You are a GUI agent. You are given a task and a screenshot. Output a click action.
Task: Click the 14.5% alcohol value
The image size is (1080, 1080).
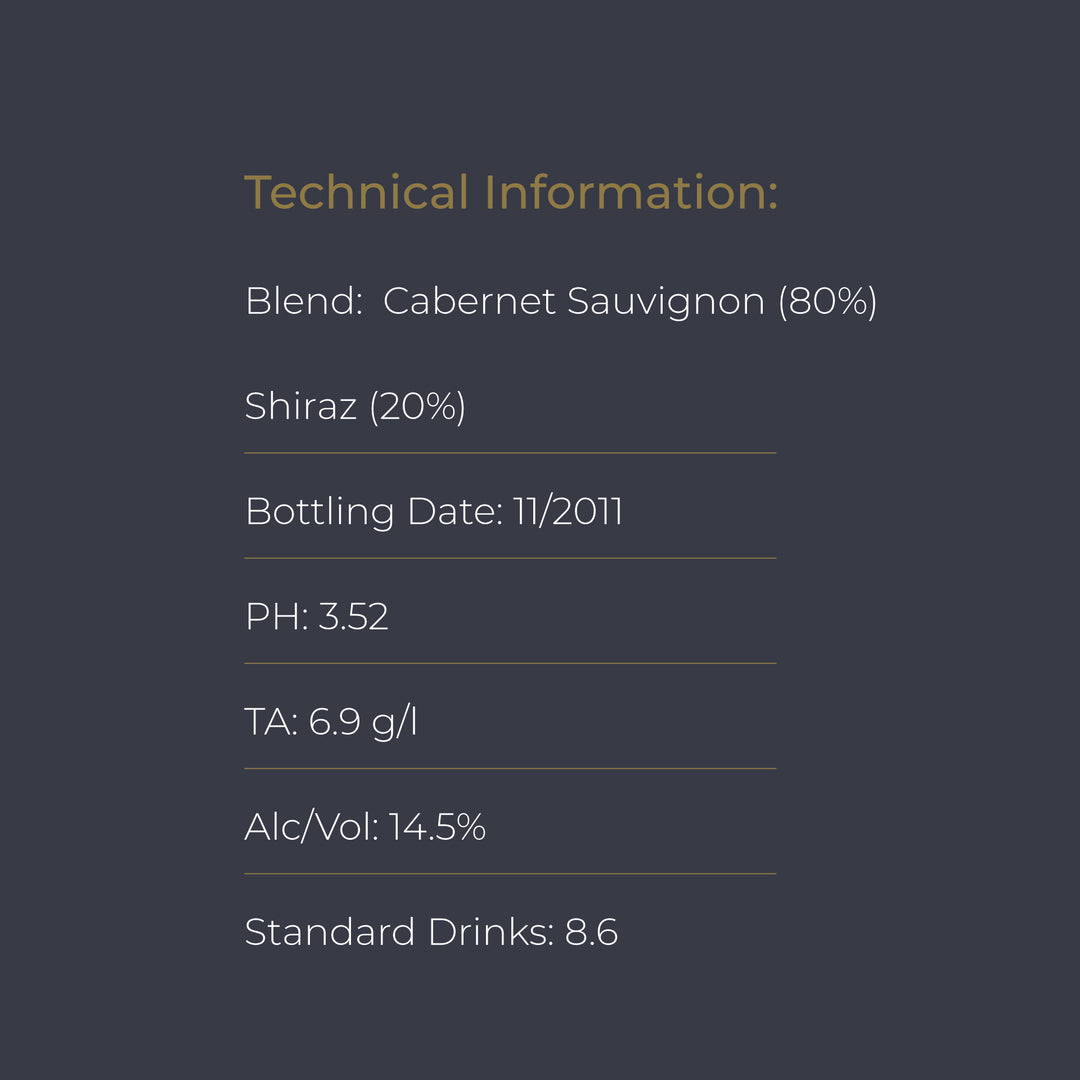437,827
